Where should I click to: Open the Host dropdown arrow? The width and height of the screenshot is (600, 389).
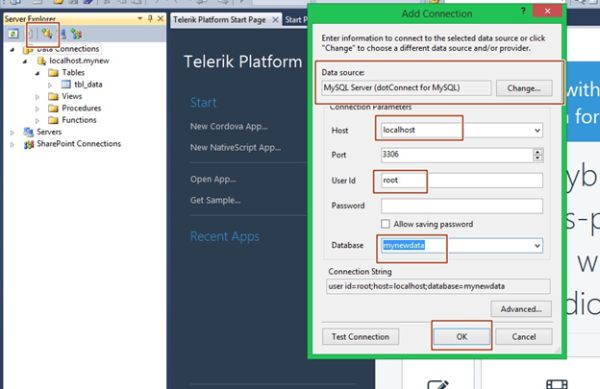pyautogui.click(x=537, y=130)
